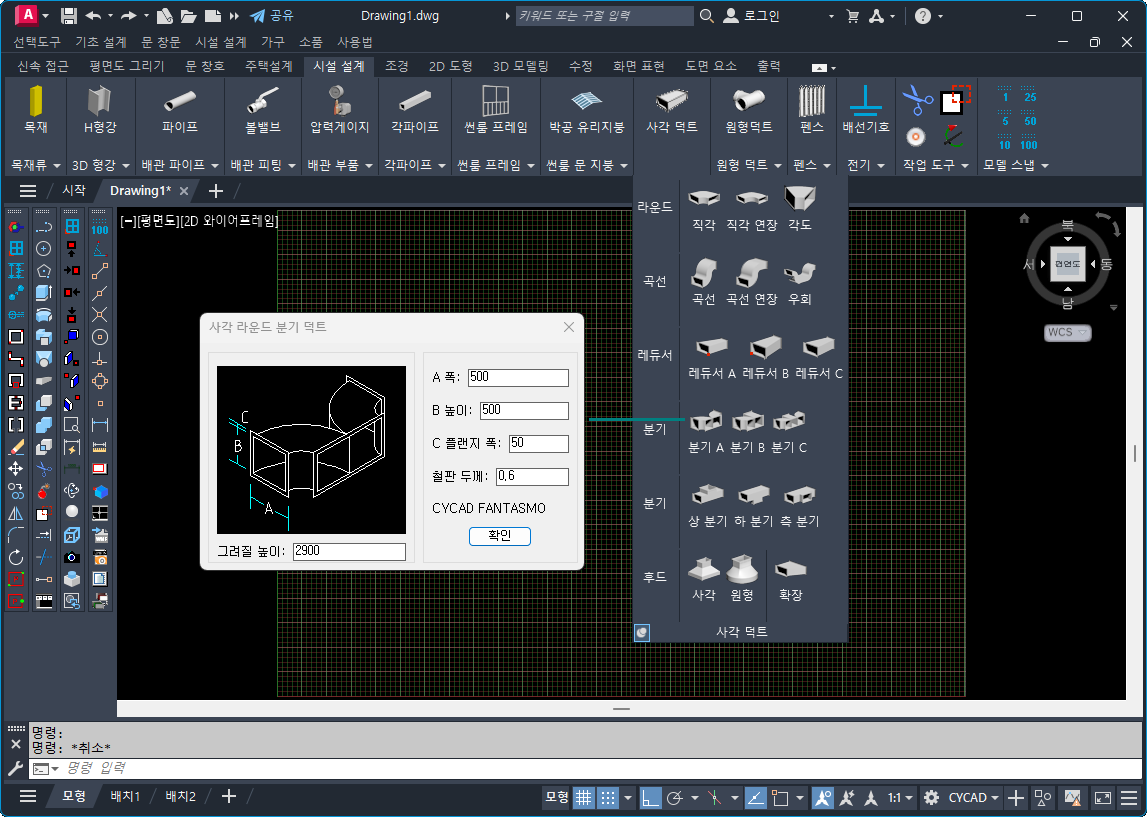Choose the 레듀서 A duct icon
Image resolution: width=1147 pixels, height=817 pixels.
[711, 347]
